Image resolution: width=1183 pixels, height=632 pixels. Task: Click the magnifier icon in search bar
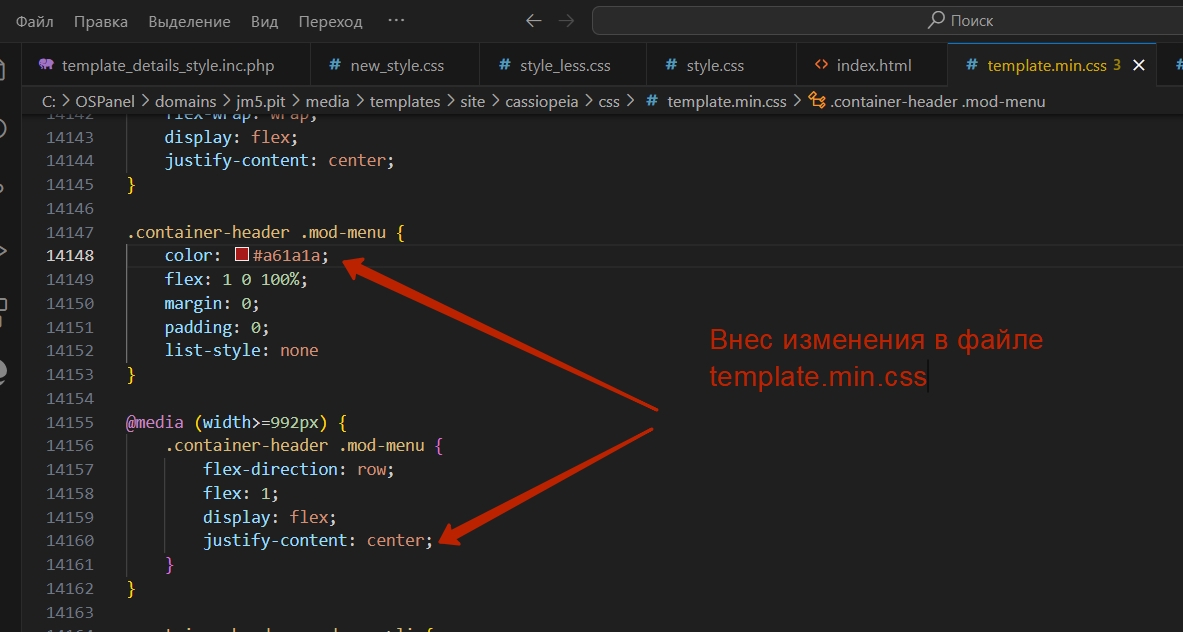coord(936,20)
